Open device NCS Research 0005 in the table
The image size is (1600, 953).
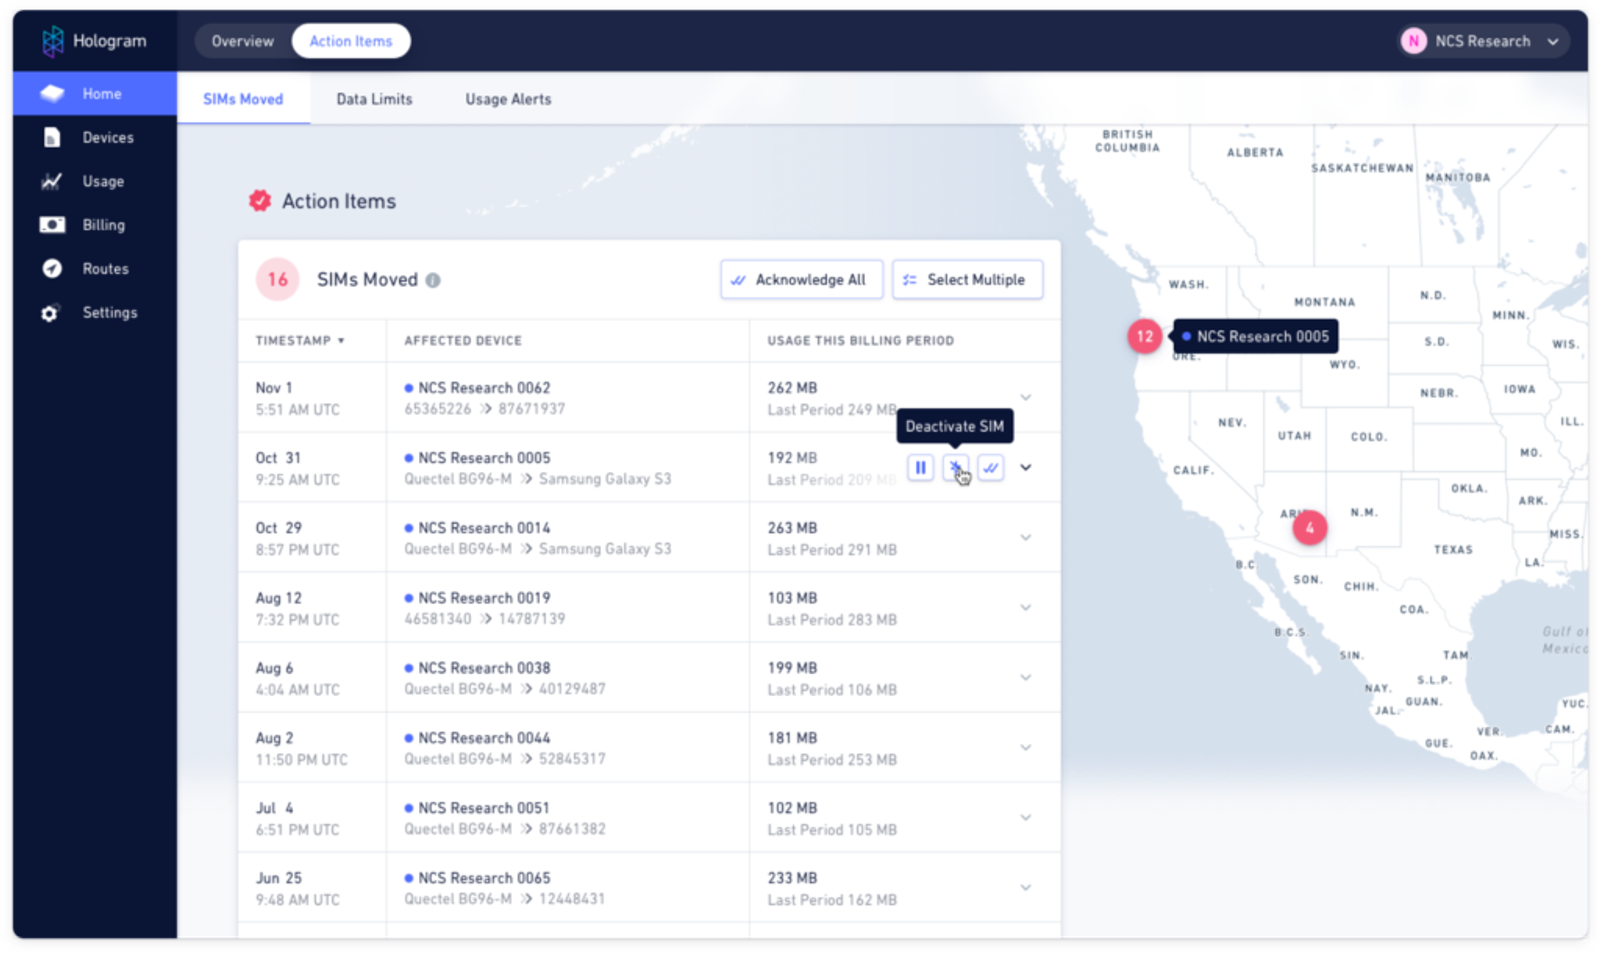coord(484,458)
